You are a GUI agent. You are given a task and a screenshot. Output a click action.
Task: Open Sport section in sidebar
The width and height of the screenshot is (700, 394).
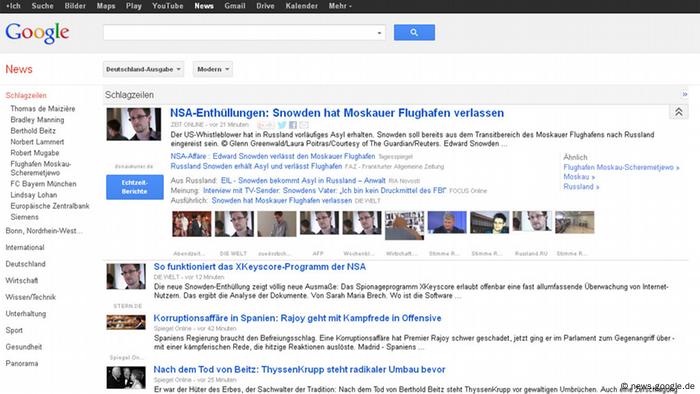[x=14, y=331]
